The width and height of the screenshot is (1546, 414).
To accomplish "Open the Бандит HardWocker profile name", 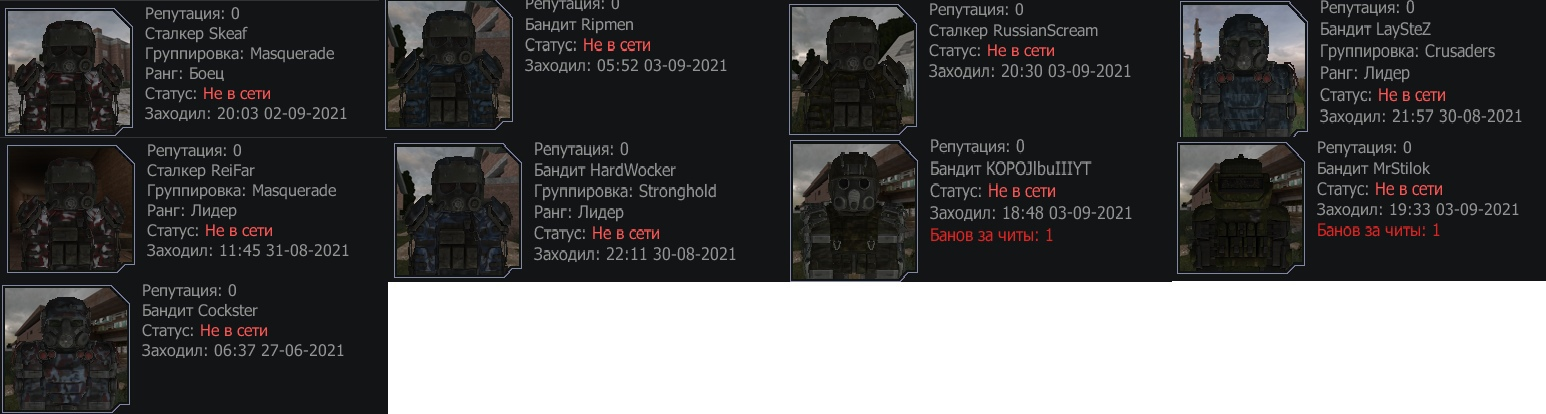I will pyautogui.click(x=604, y=170).
